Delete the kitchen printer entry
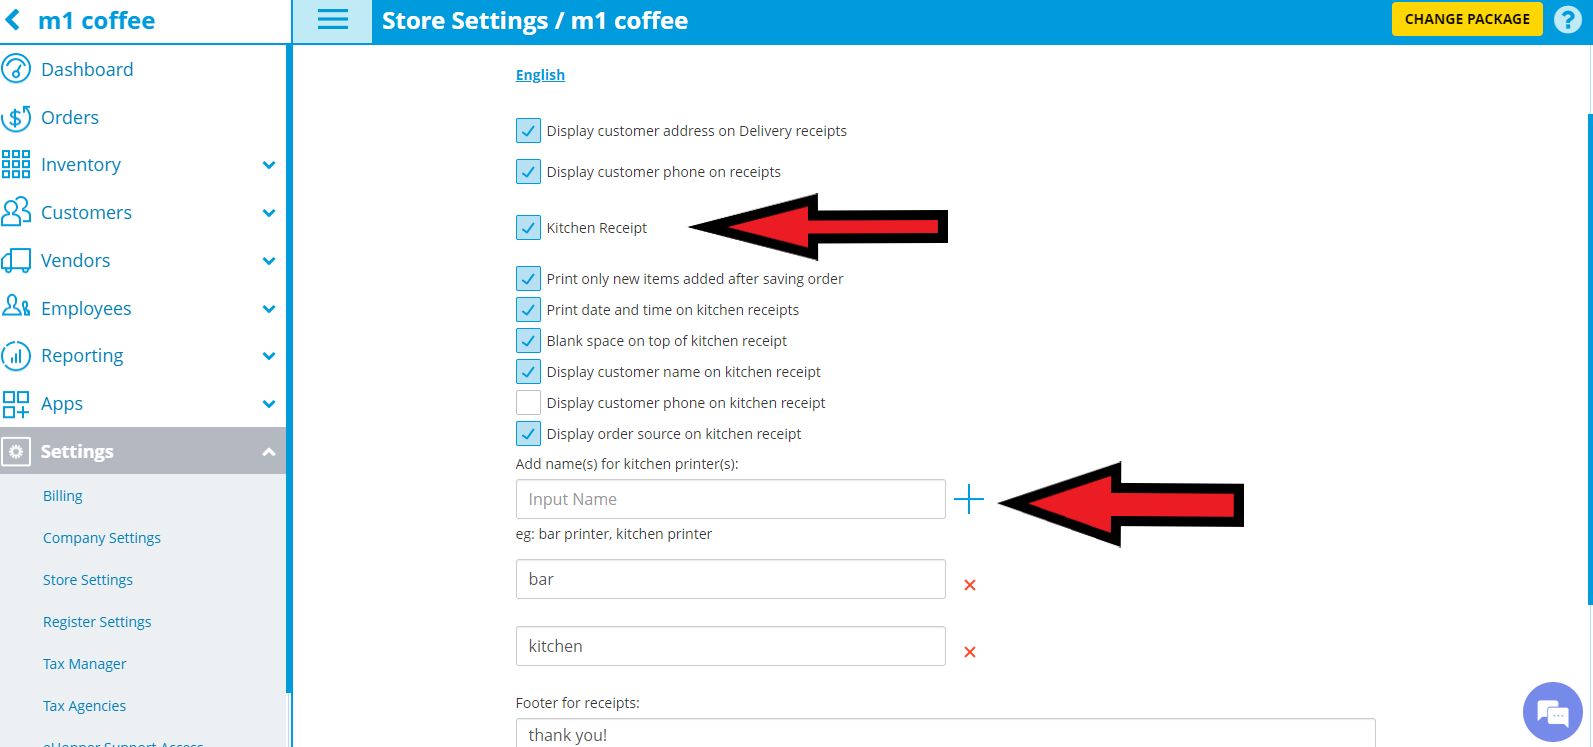 click(x=969, y=652)
